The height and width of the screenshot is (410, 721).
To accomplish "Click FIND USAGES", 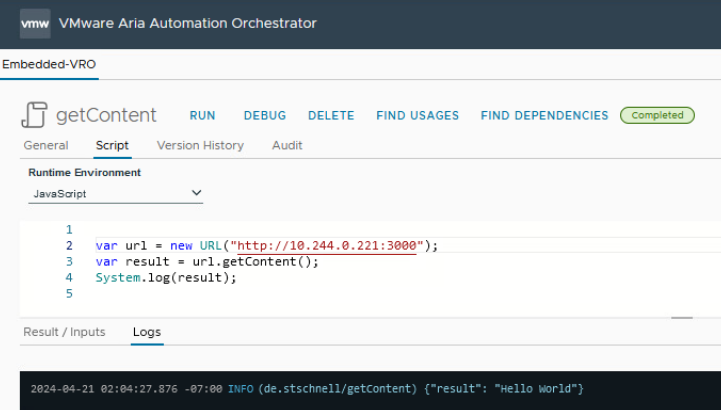I will [x=418, y=115].
